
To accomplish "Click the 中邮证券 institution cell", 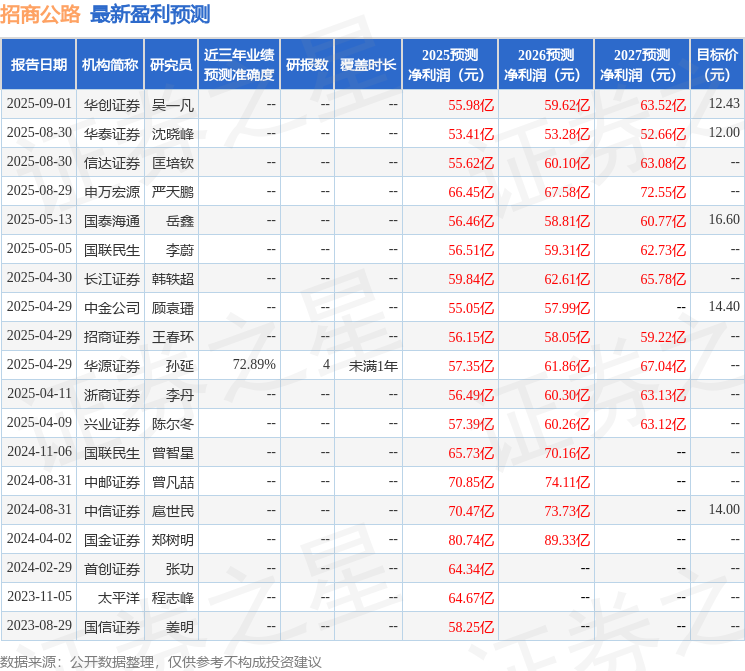I will click(x=112, y=481).
